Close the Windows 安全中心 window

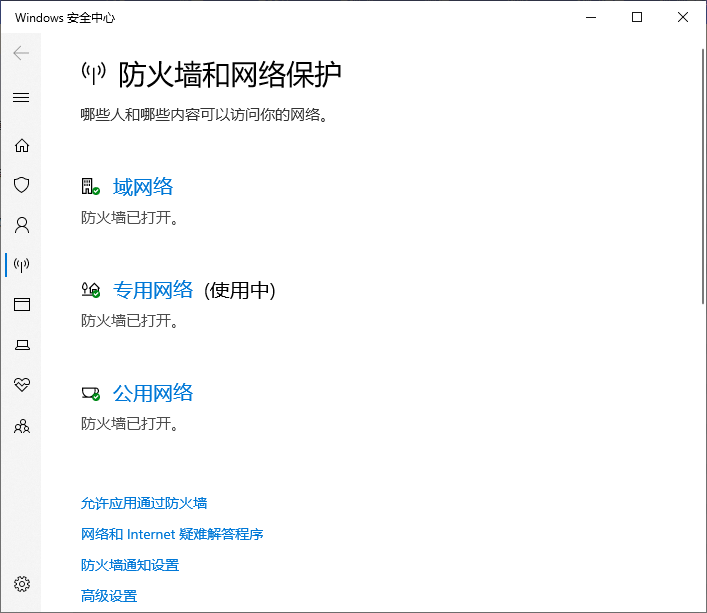pyautogui.click(x=683, y=18)
